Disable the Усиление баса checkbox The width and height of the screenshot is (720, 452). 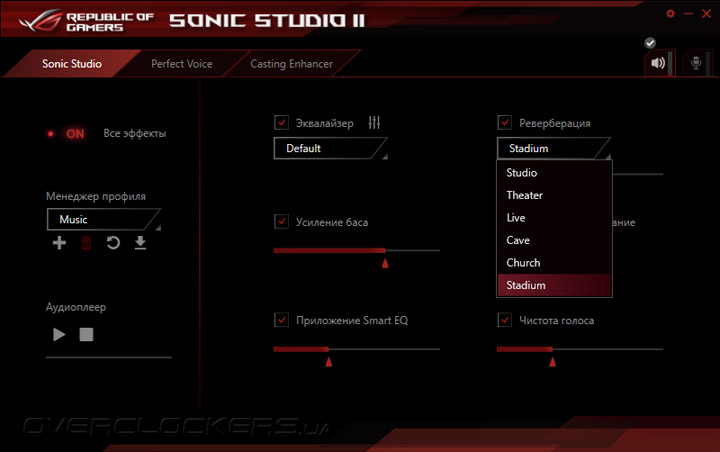[281, 221]
